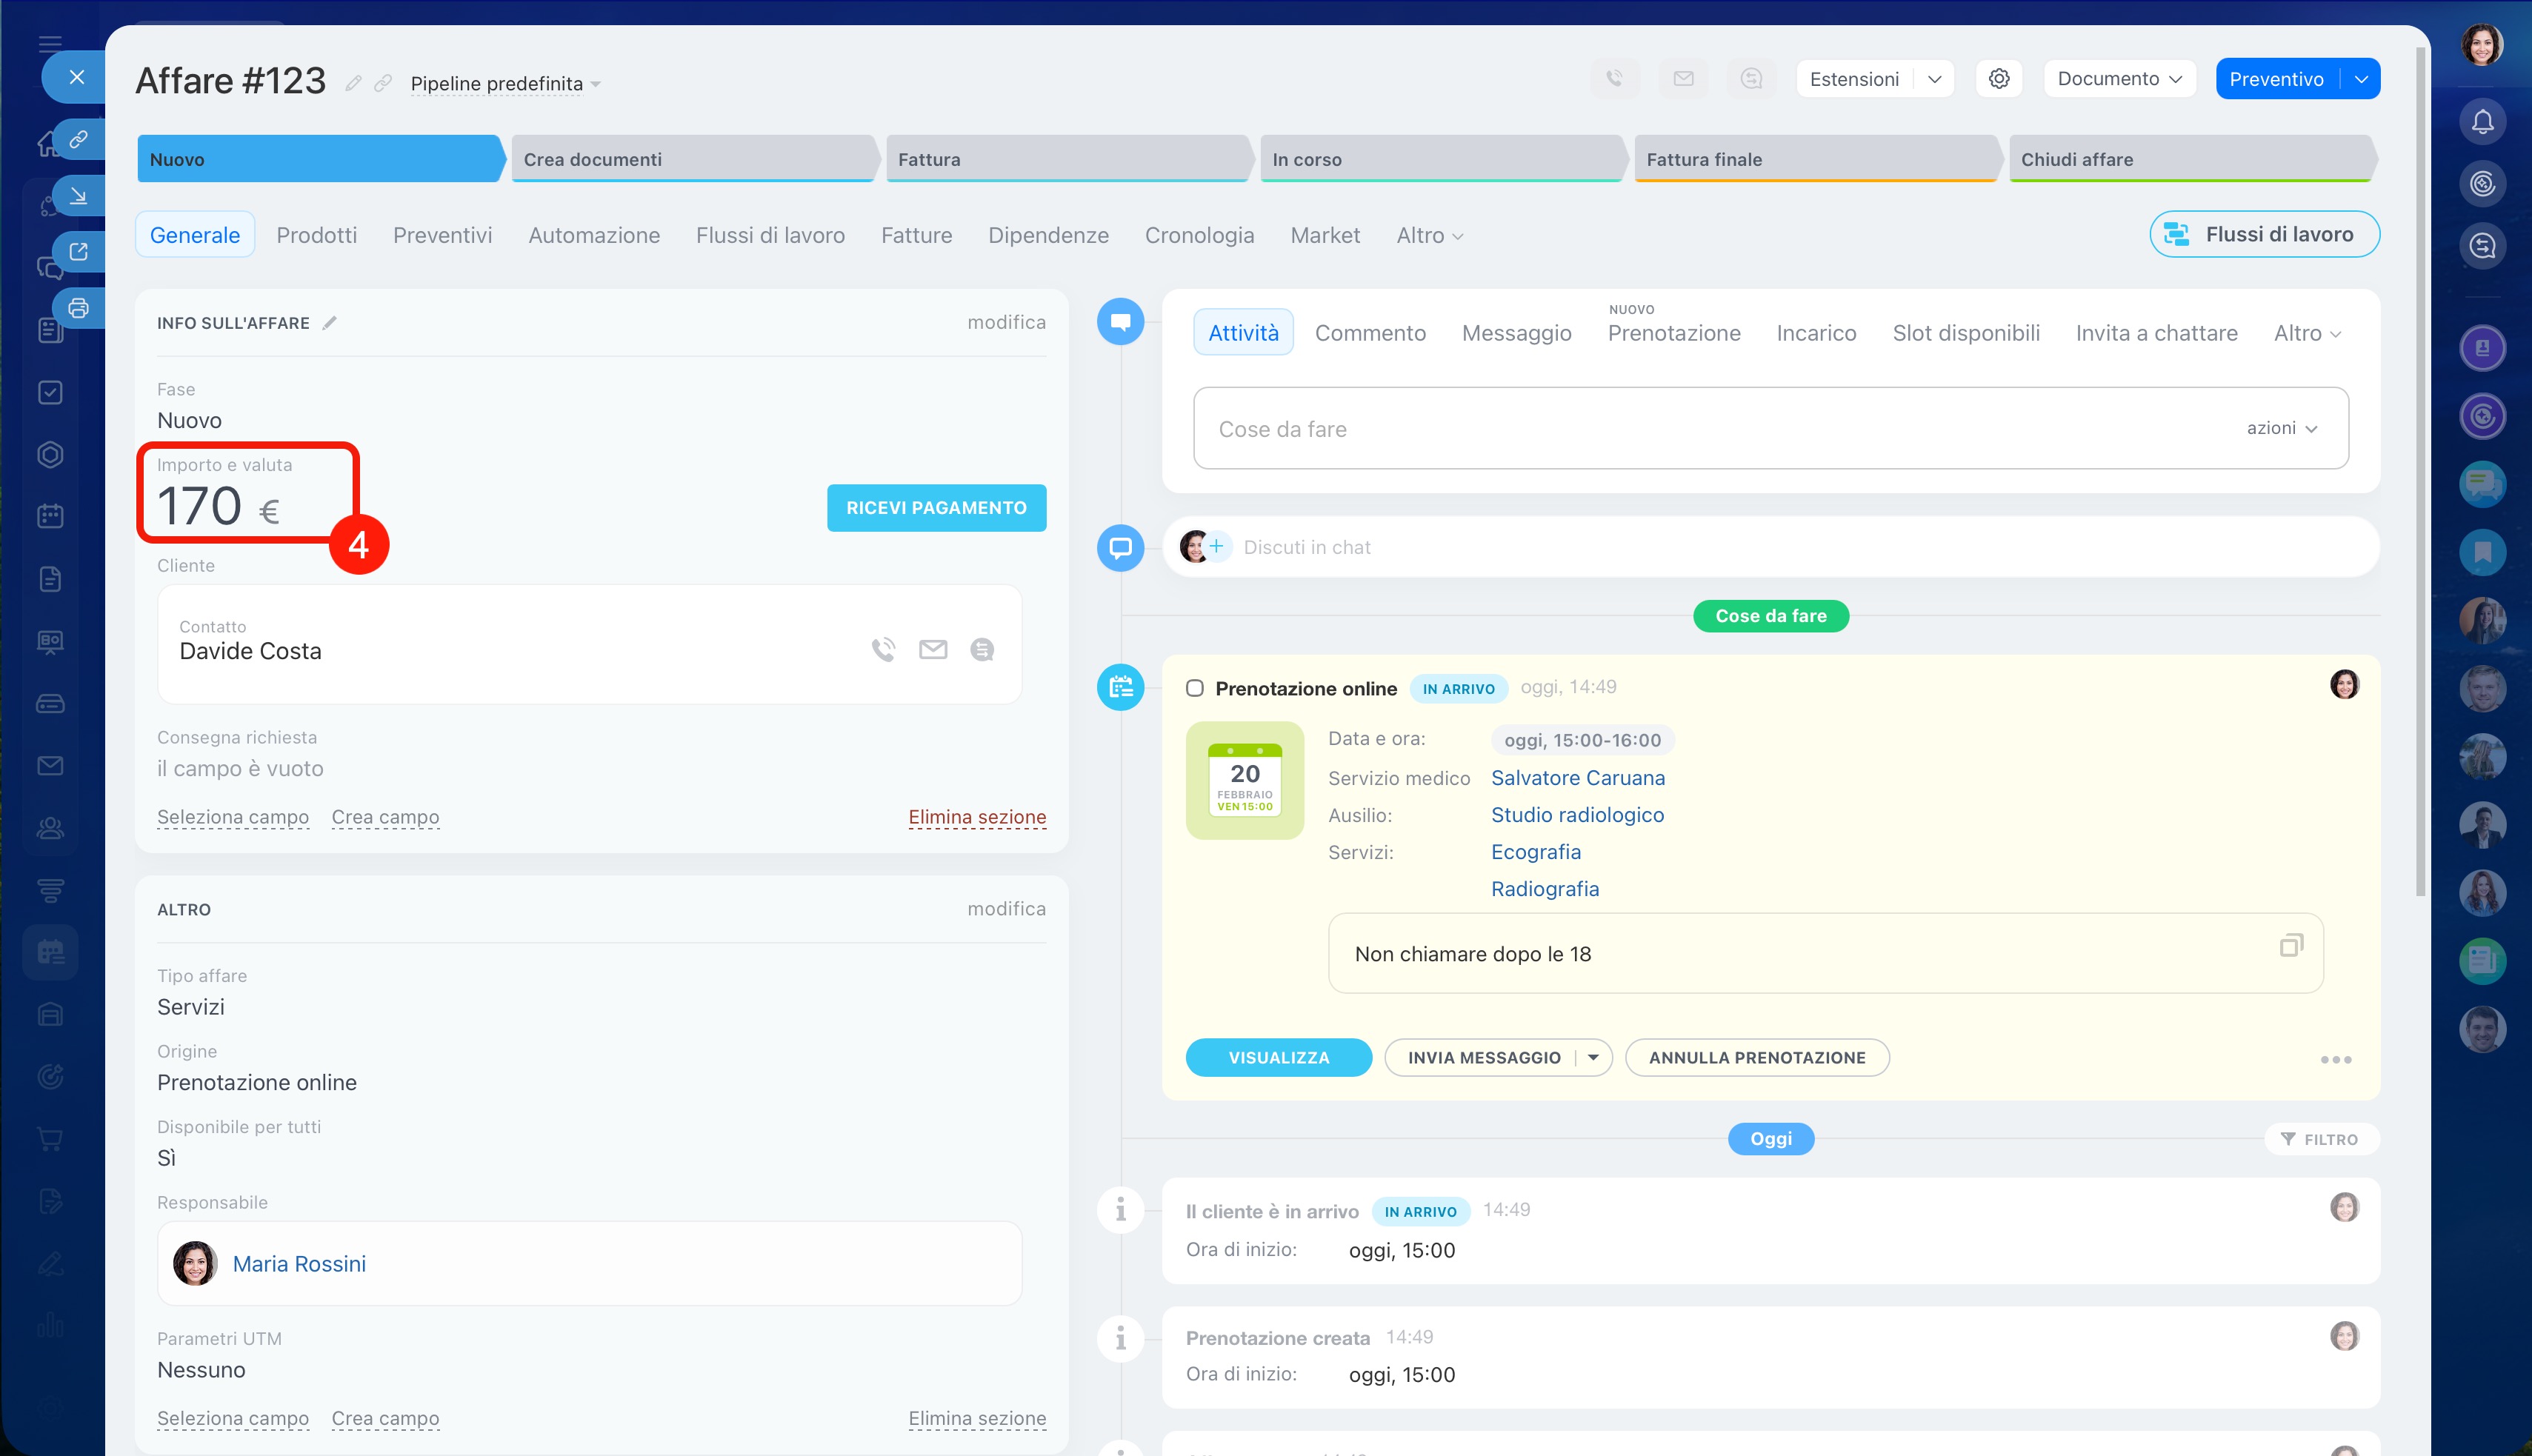This screenshot has width=2532, height=1456.
Task: Click the email envelope icon for Davide Costa
Action: pos(933,650)
